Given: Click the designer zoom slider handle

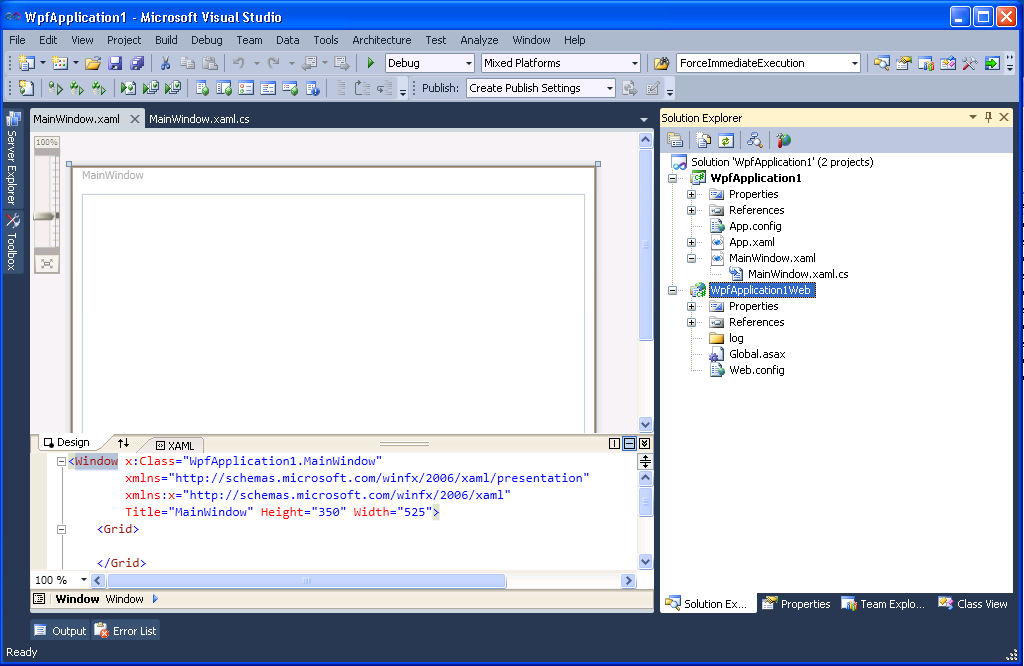Looking at the screenshot, I should (46, 216).
